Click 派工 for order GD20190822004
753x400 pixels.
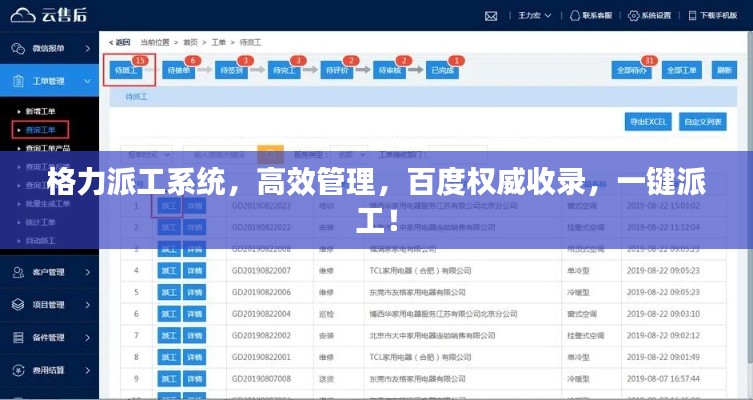click(x=169, y=314)
